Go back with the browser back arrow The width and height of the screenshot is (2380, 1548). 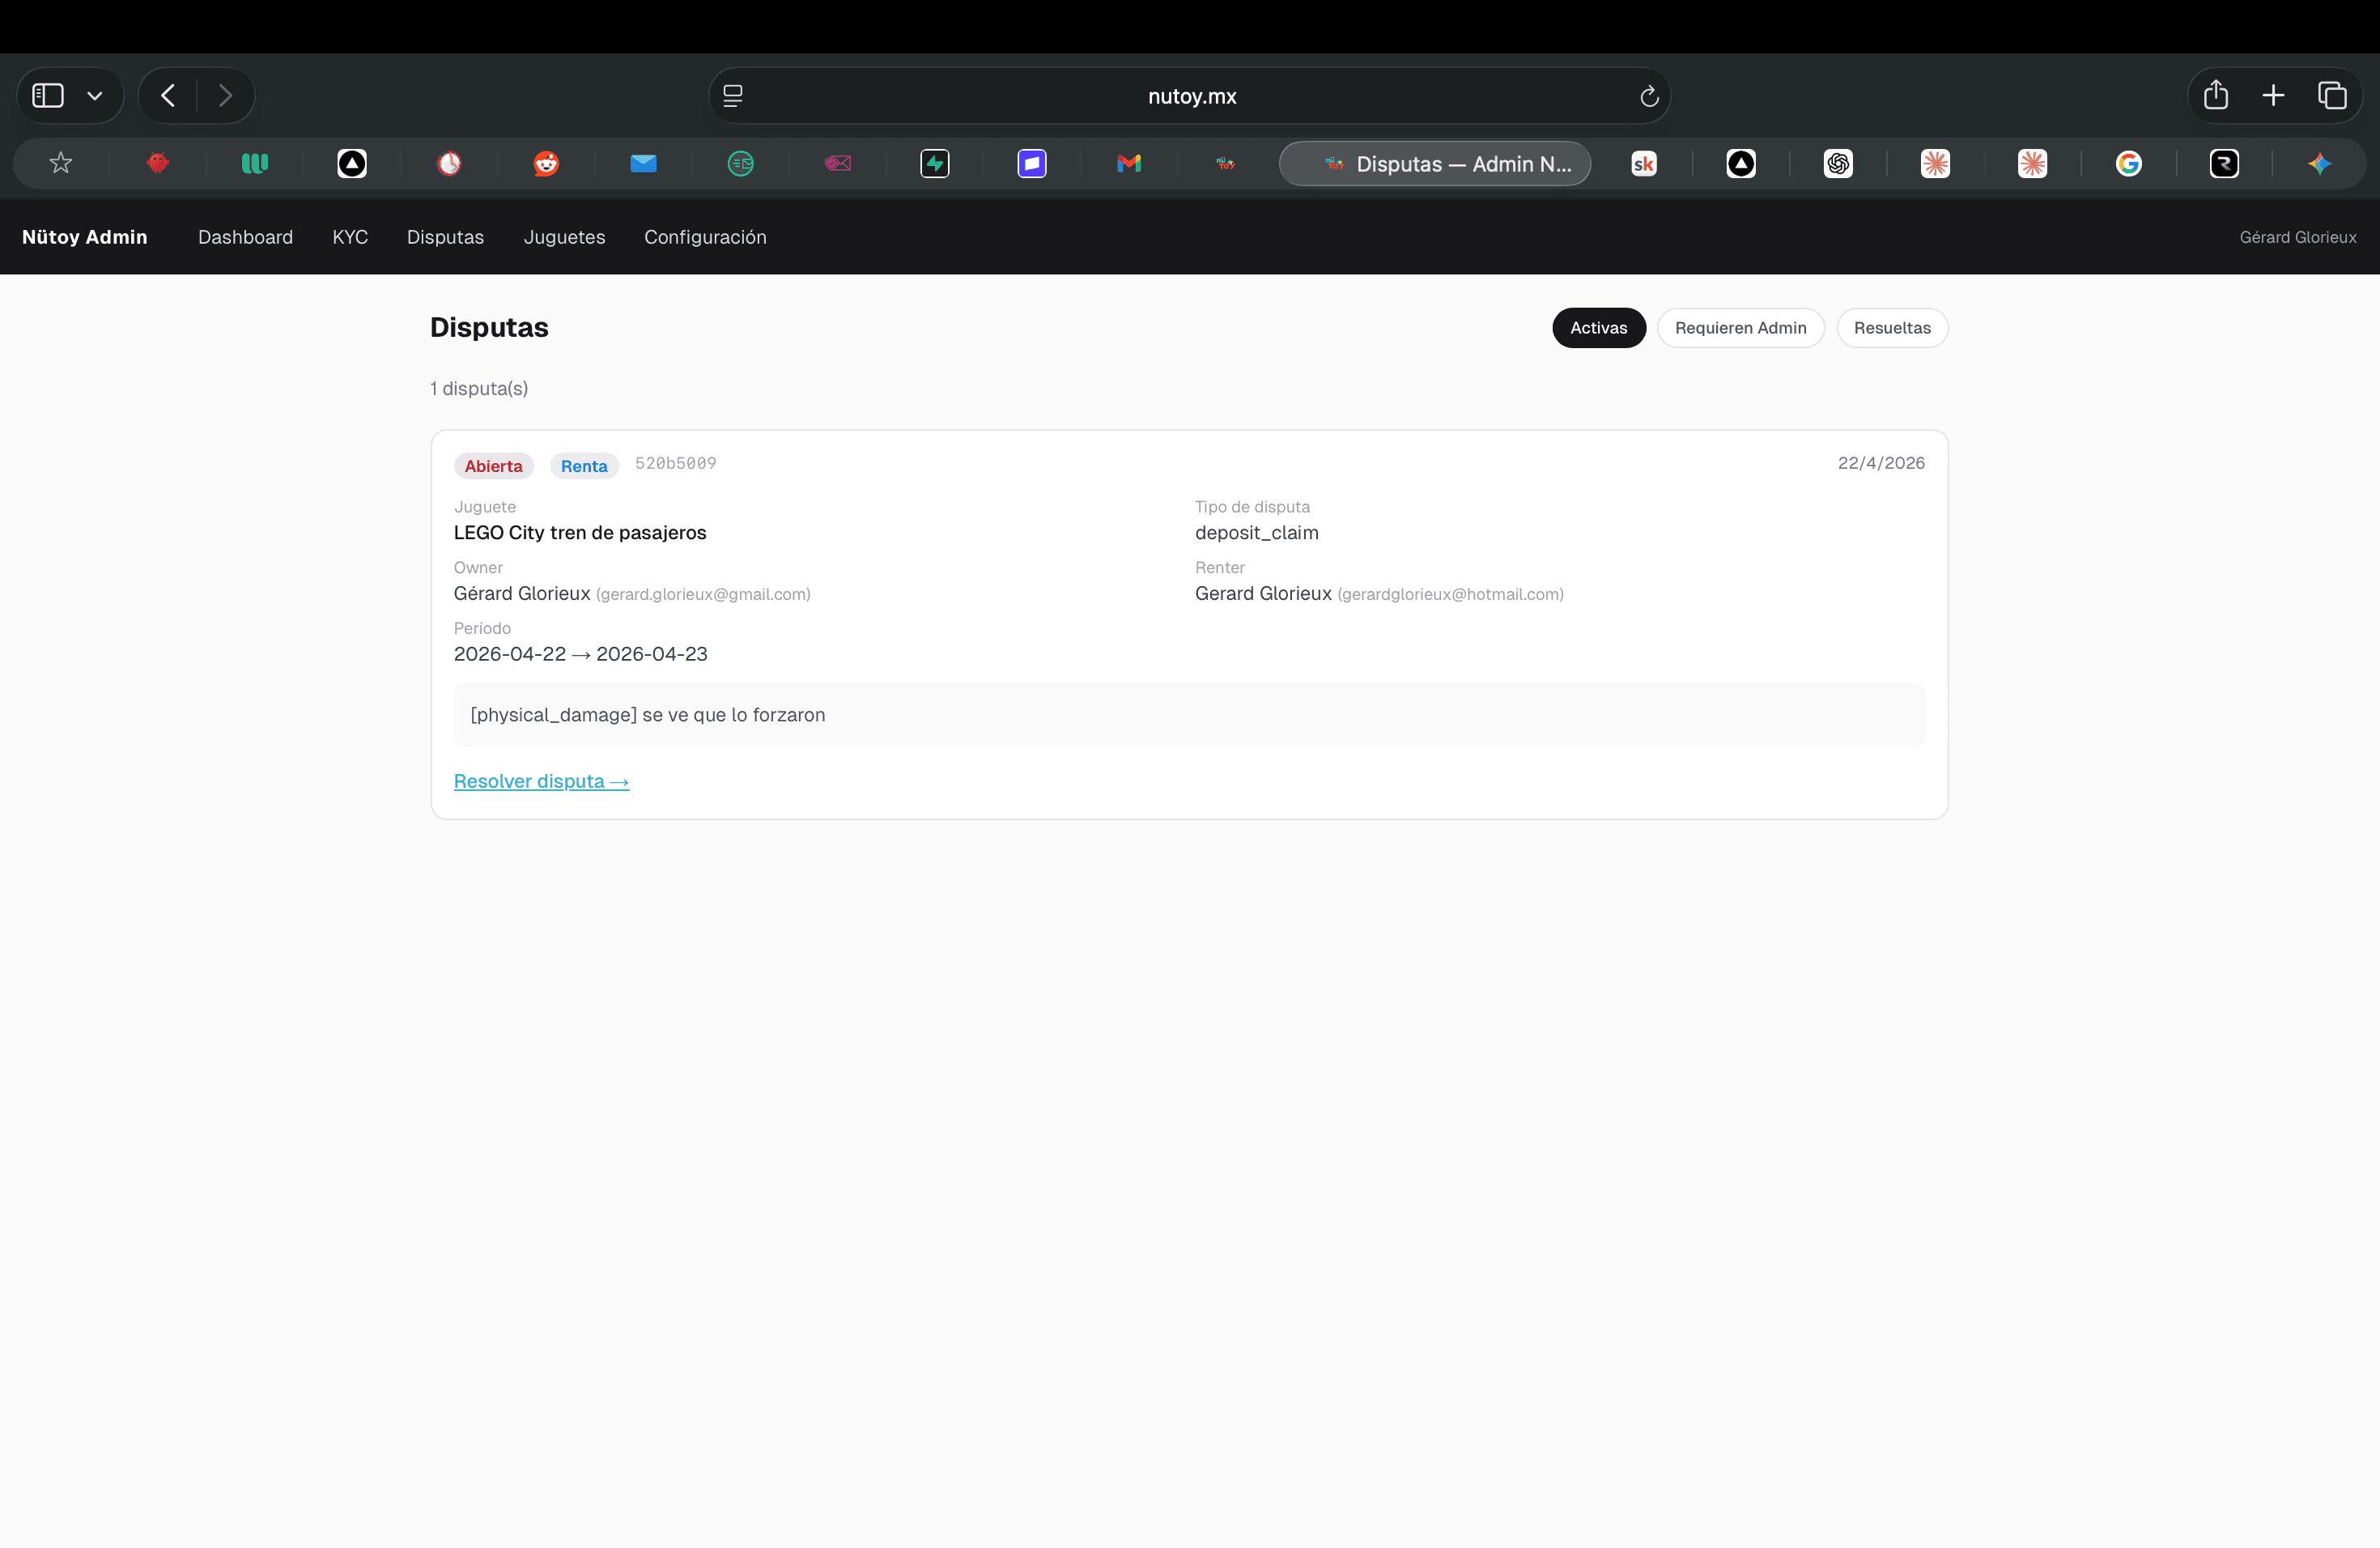point(168,95)
